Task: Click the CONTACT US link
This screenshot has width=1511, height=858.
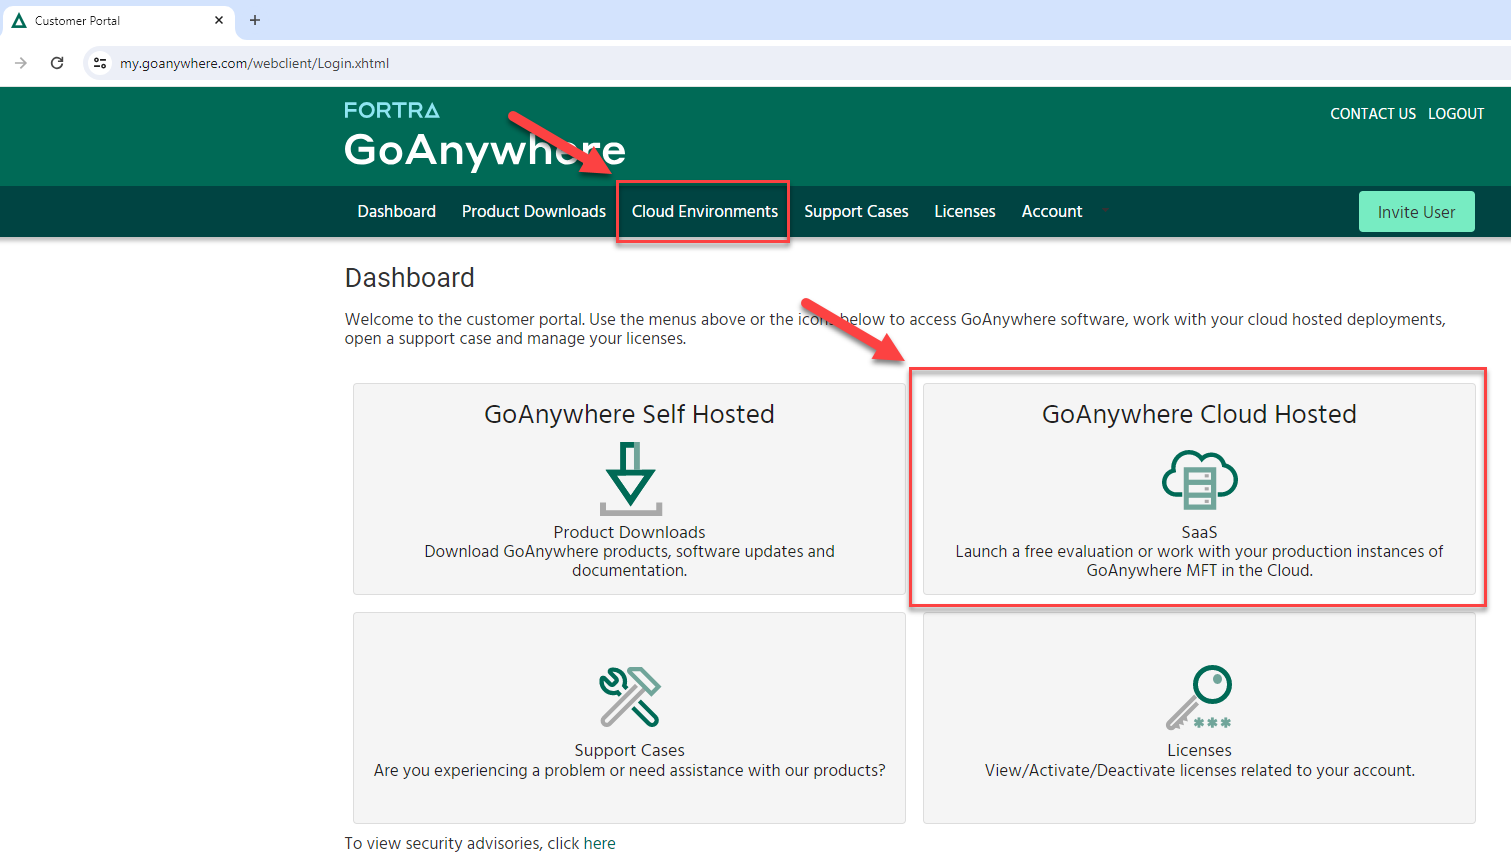Action: click(1372, 114)
